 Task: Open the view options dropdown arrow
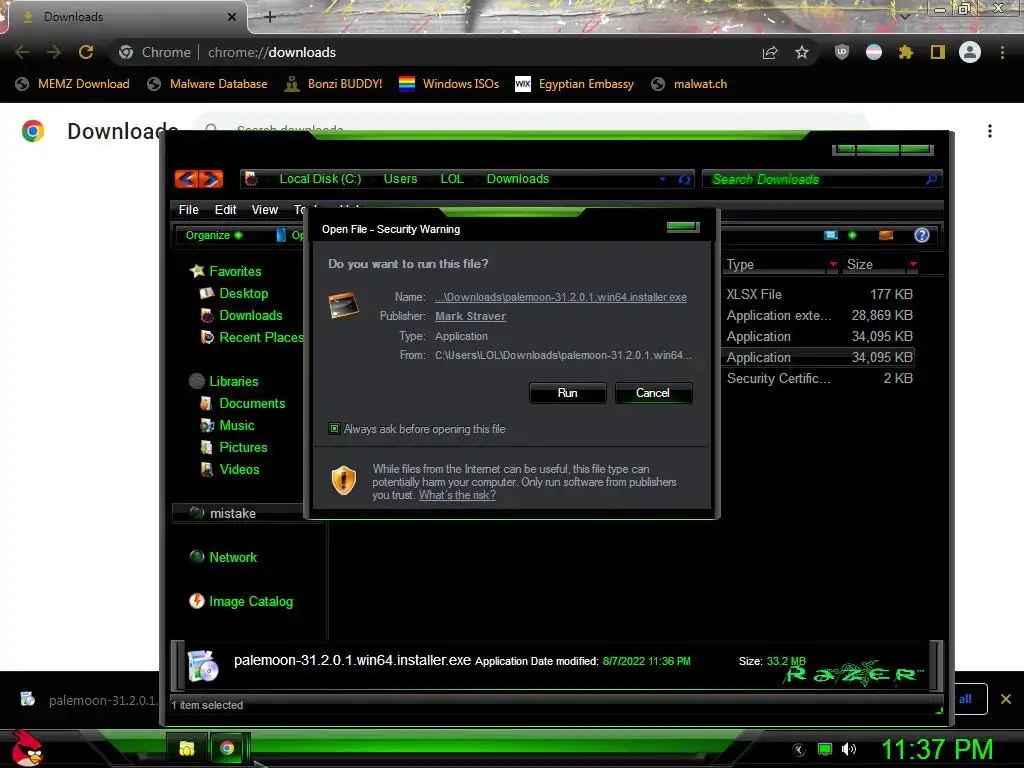(x=852, y=235)
